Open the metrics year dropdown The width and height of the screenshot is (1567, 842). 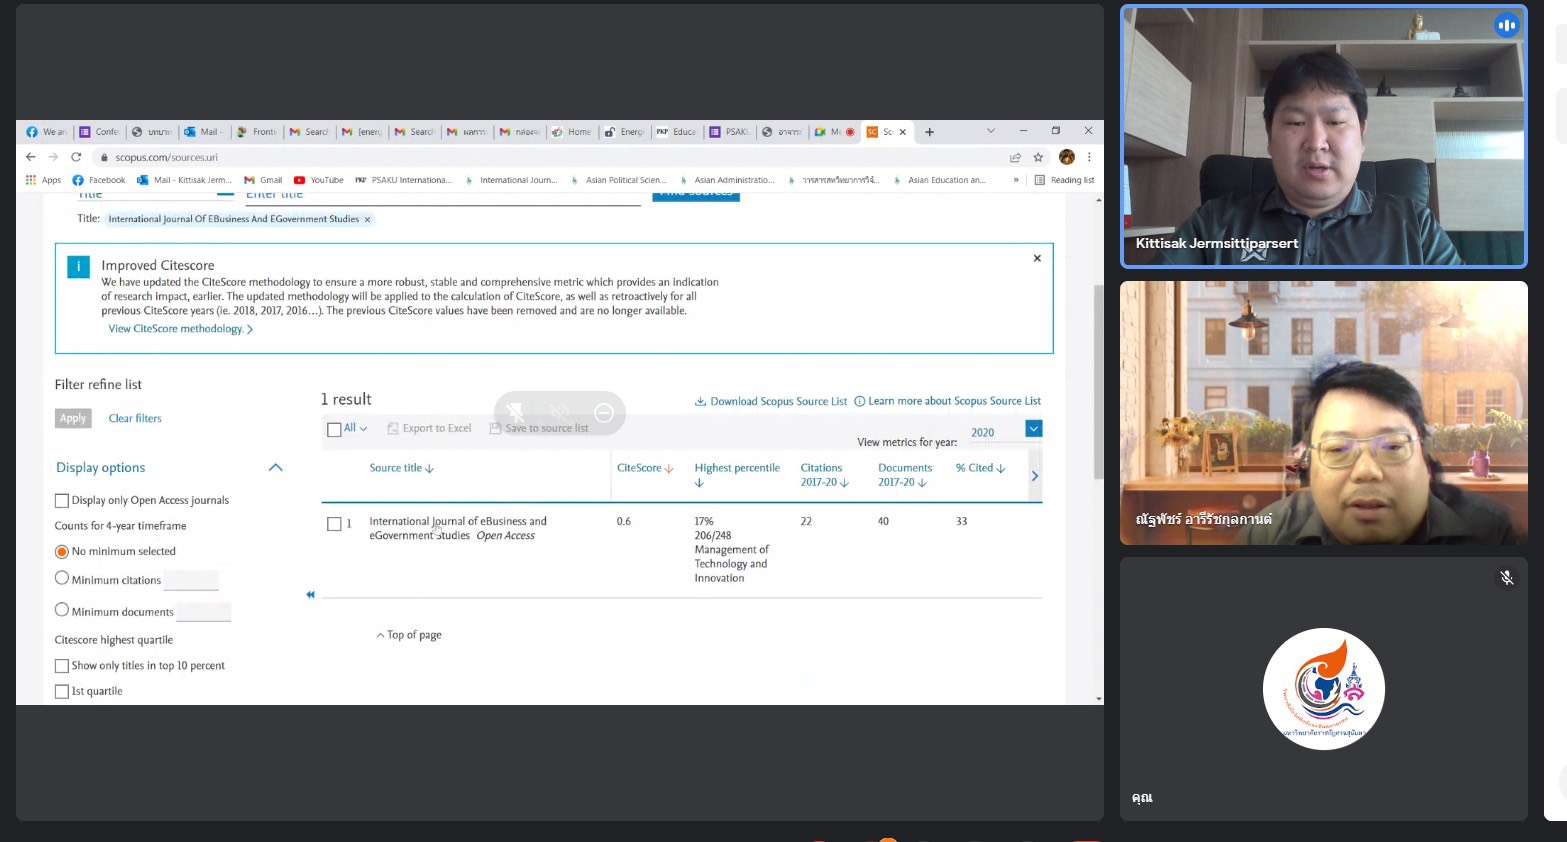[1033, 429]
